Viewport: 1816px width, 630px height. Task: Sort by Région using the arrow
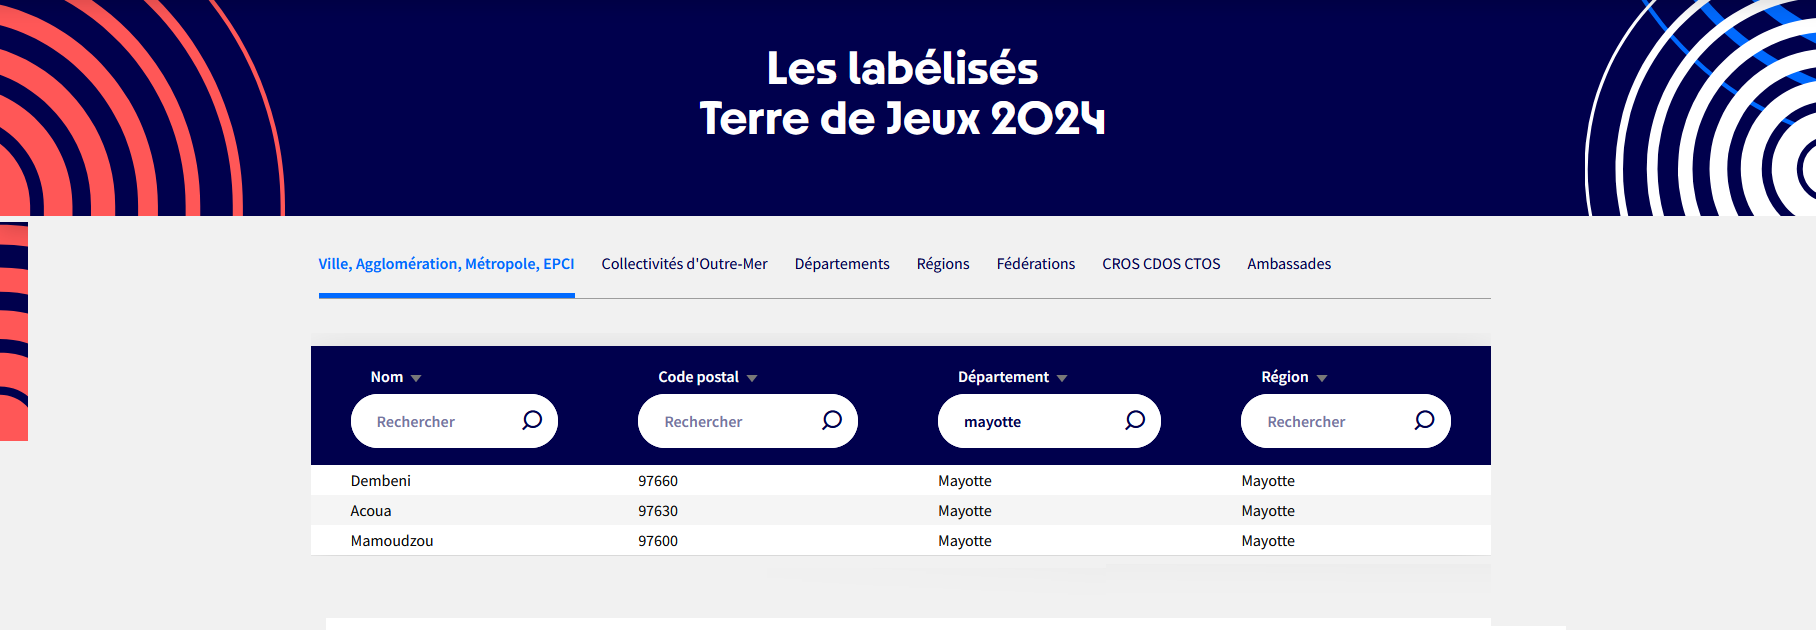click(x=1322, y=378)
